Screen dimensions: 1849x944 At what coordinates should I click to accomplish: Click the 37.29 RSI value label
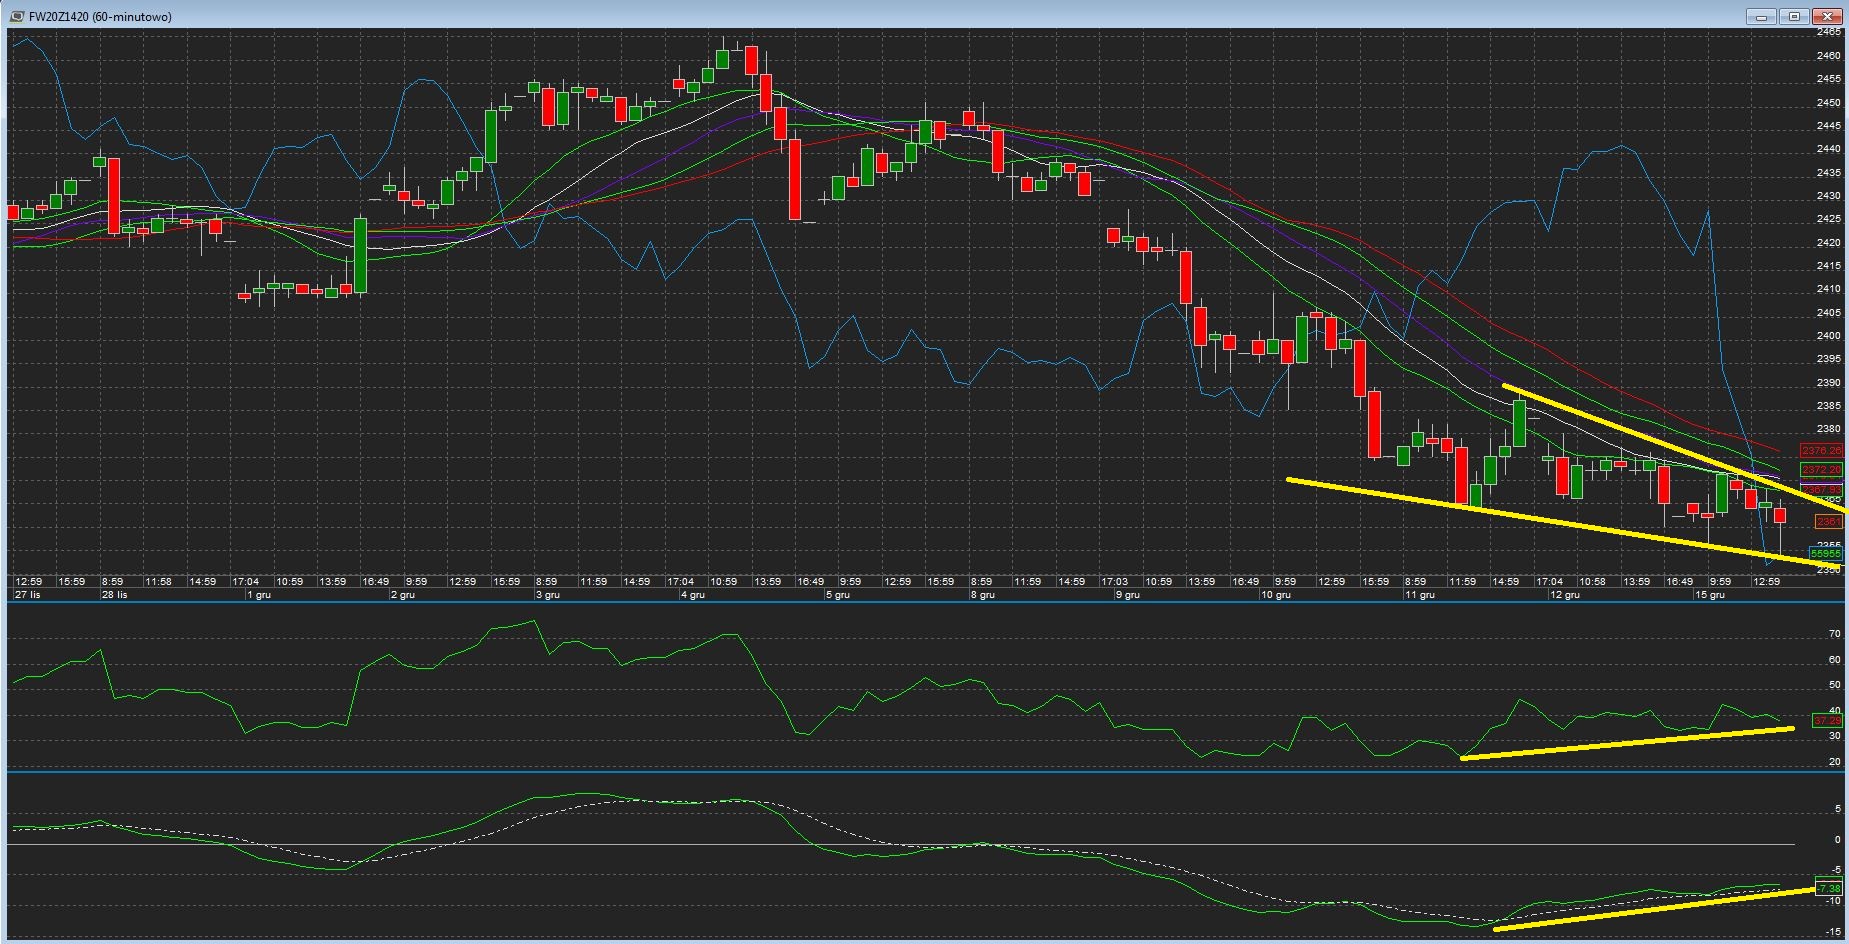[1827, 720]
